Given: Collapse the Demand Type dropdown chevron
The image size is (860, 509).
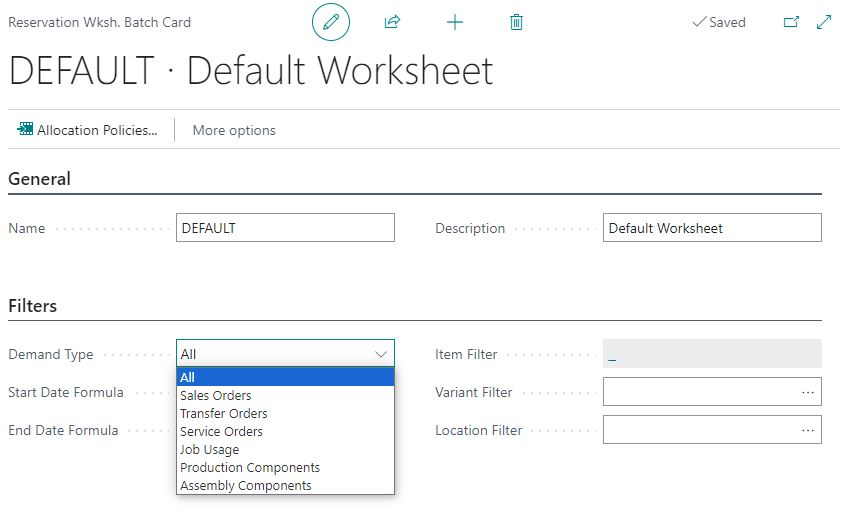Looking at the screenshot, I should [381, 354].
